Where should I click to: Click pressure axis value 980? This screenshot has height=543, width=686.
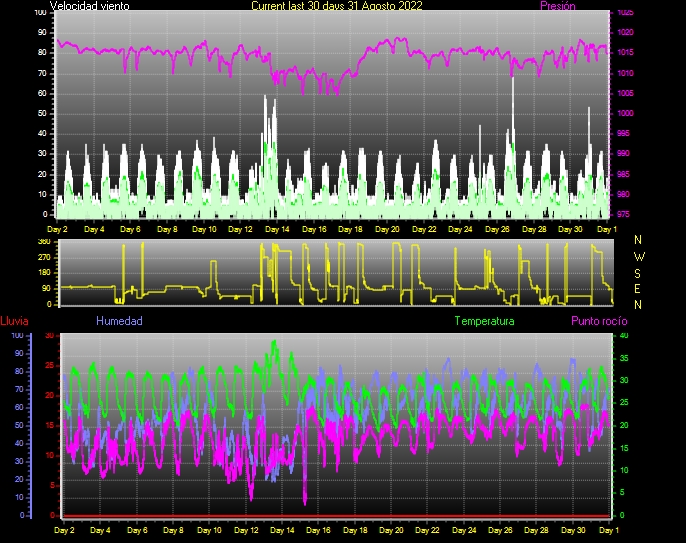click(x=623, y=194)
